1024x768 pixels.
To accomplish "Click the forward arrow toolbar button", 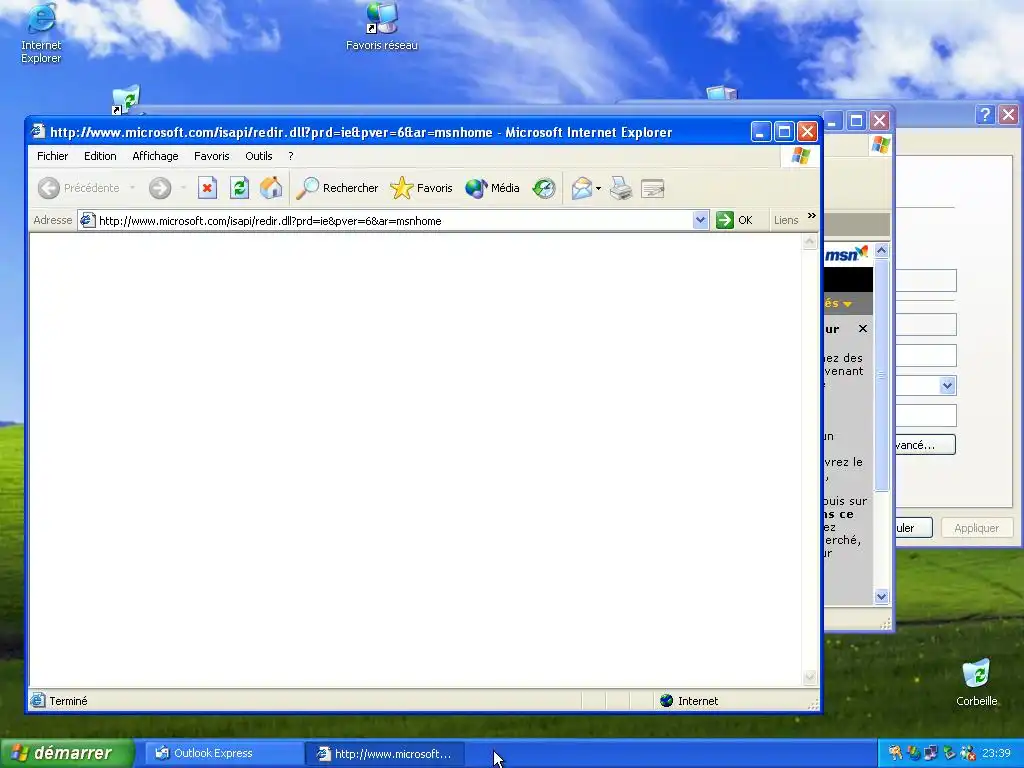I will point(159,188).
